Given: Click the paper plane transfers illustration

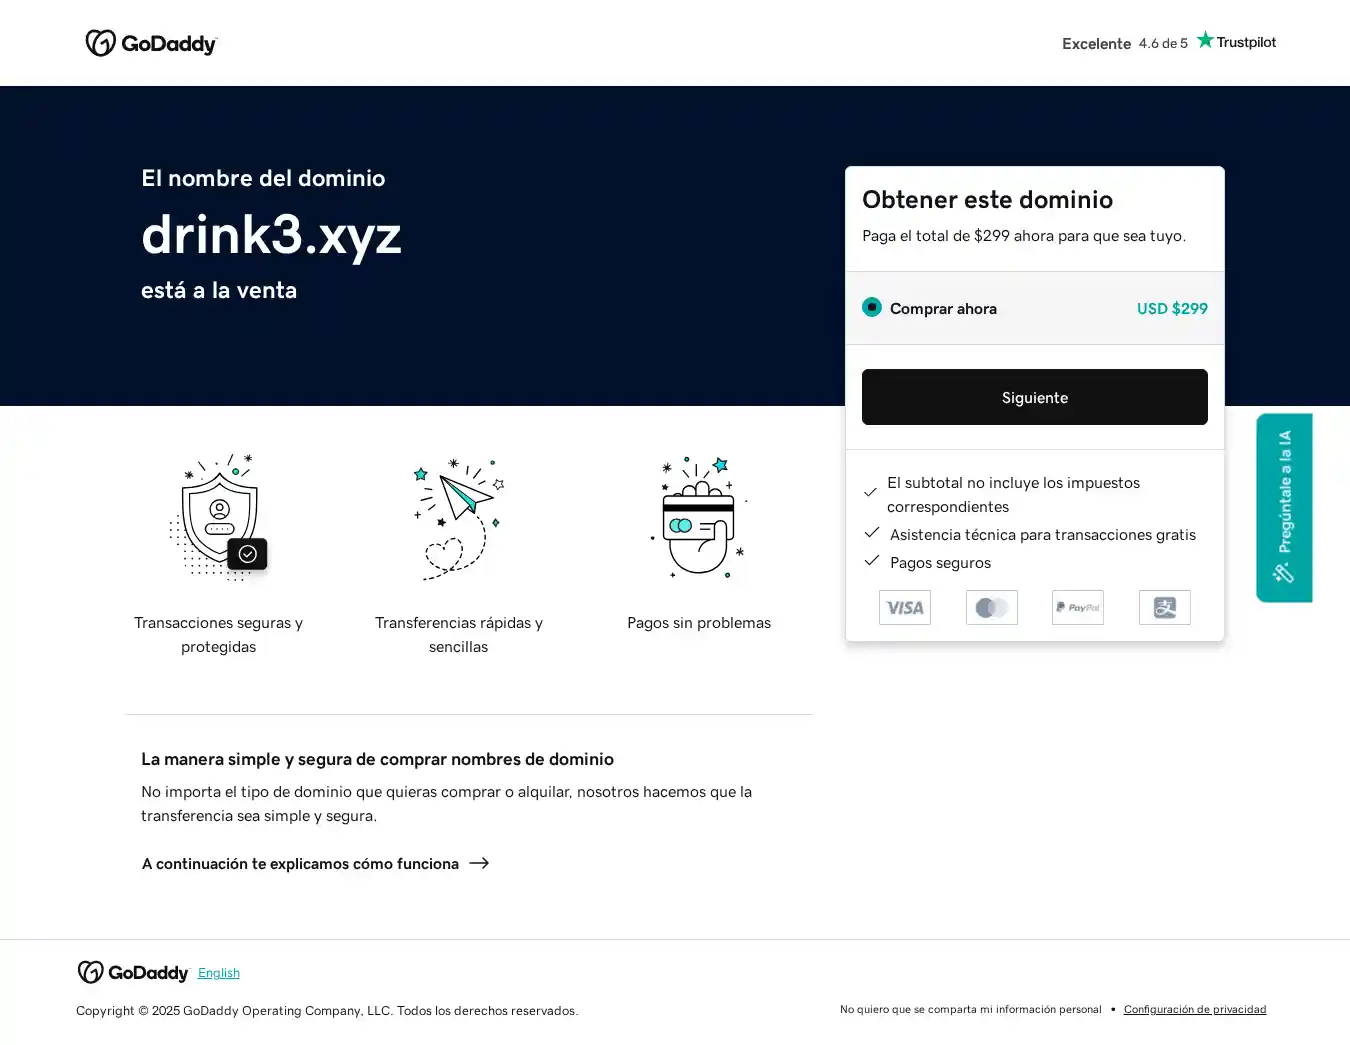Looking at the screenshot, I should point(458,518).
